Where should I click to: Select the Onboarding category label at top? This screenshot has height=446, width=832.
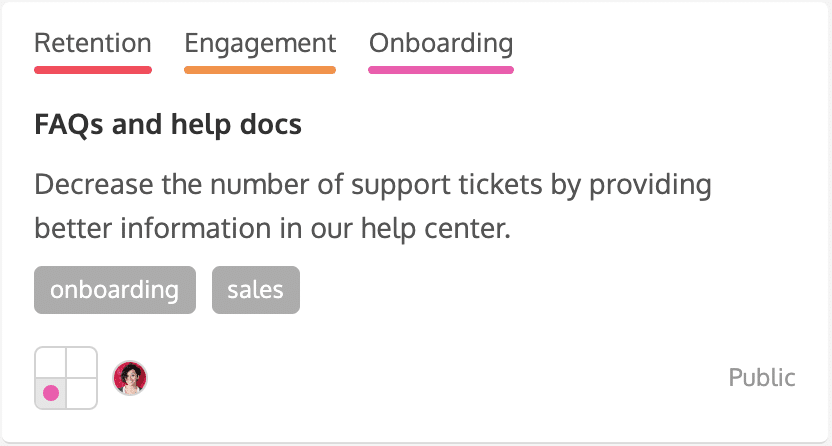click(x=441, y=44)
